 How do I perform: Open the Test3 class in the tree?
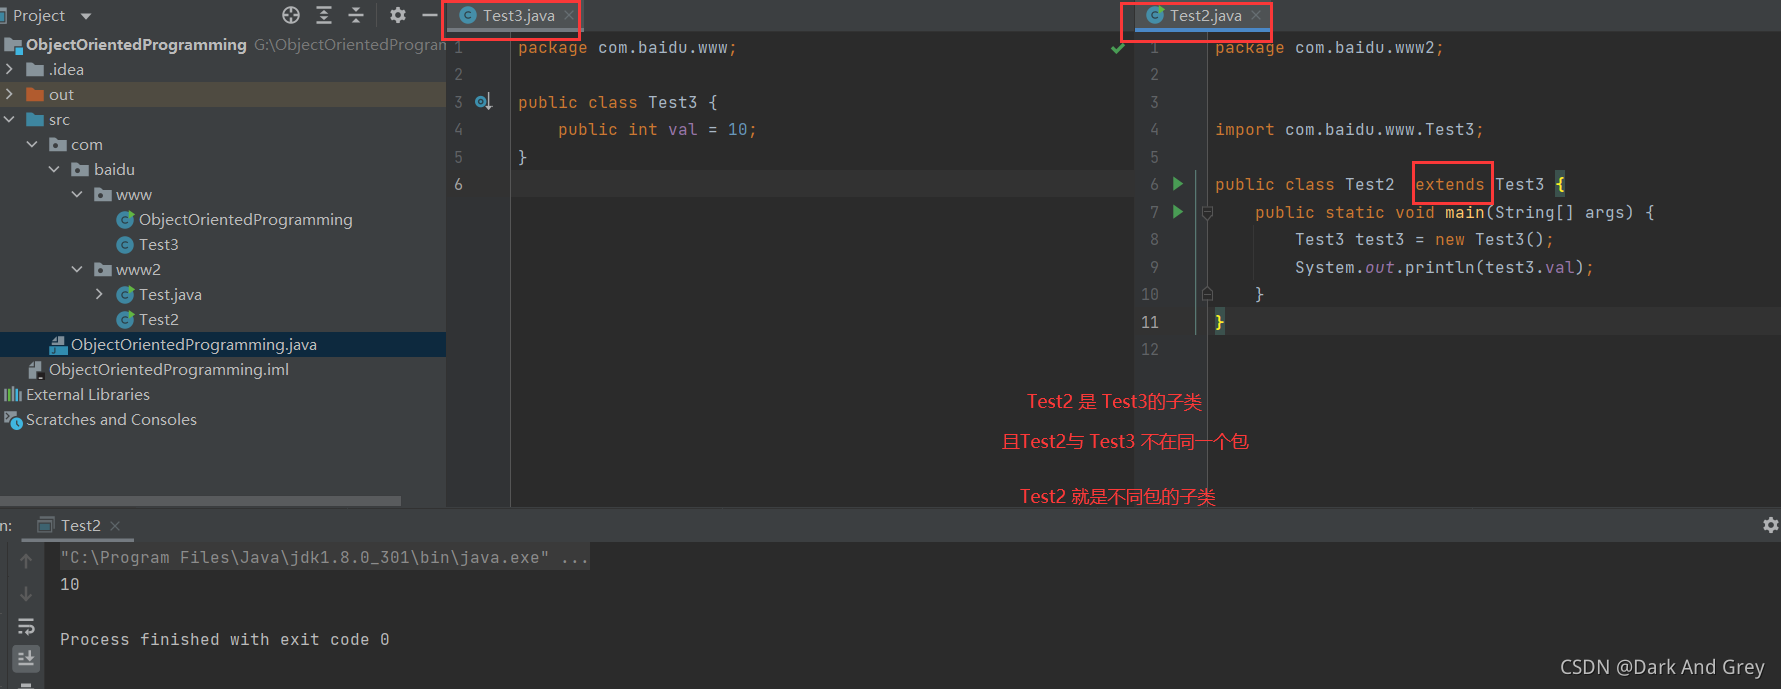(158, 244)
